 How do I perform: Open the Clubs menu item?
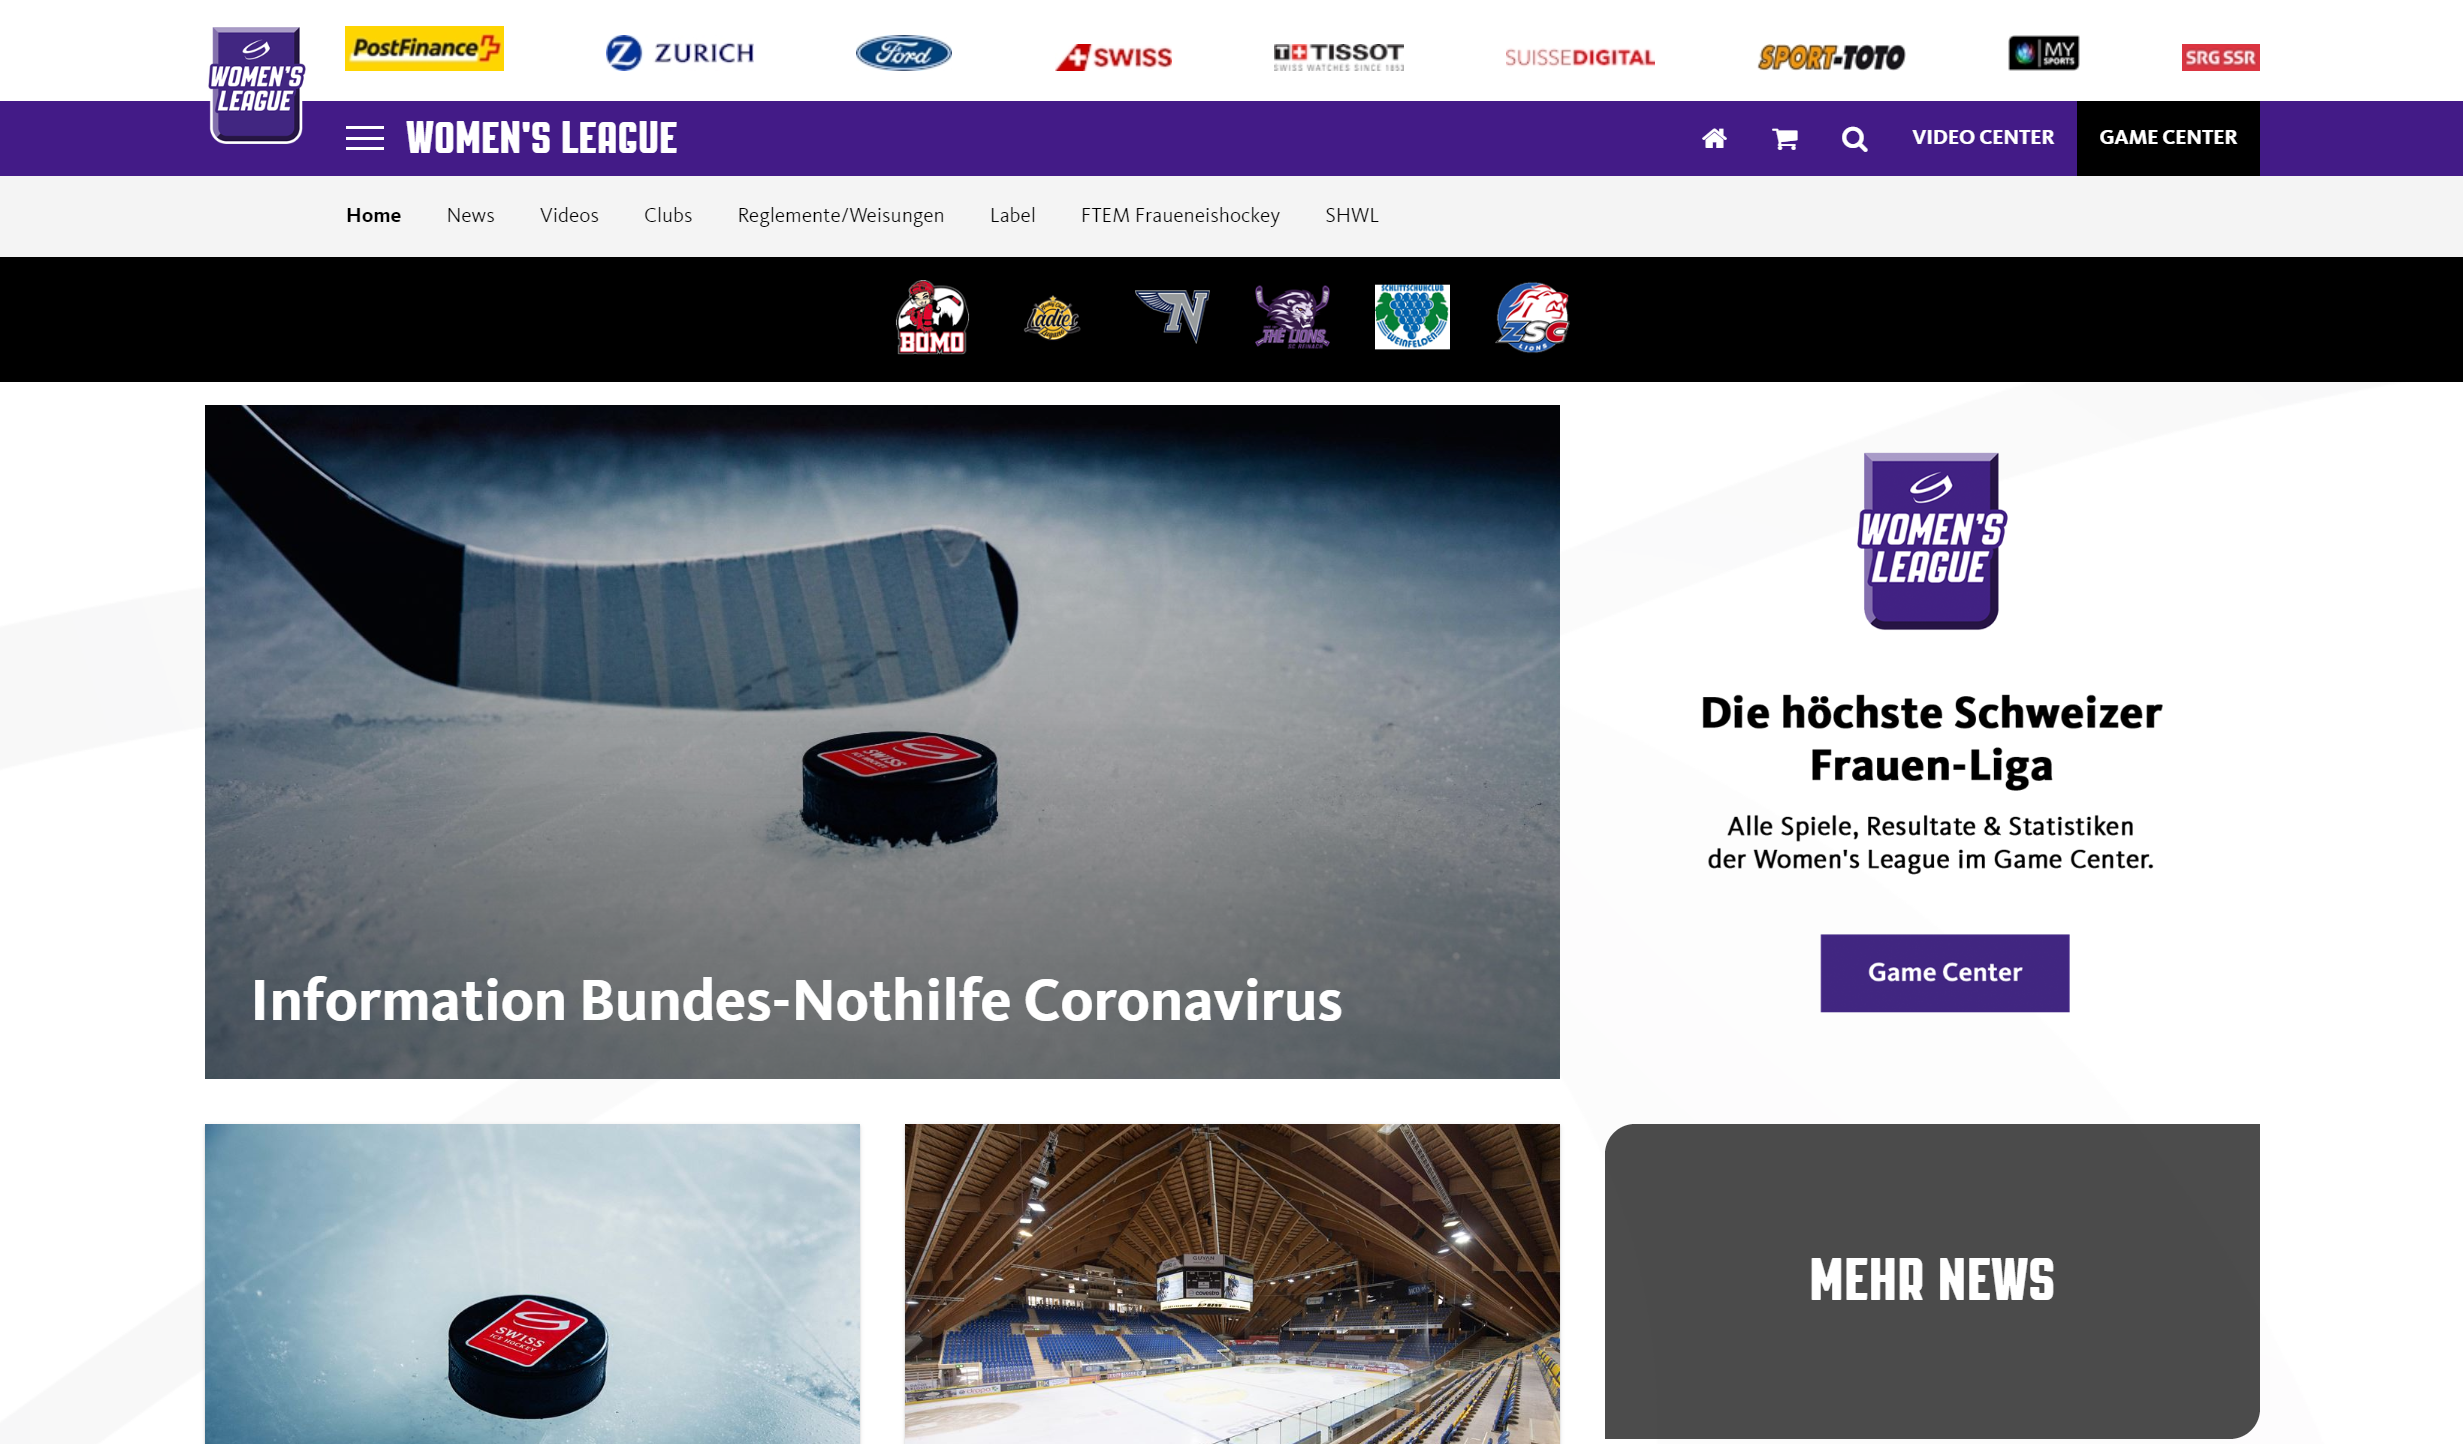[668, 215]
